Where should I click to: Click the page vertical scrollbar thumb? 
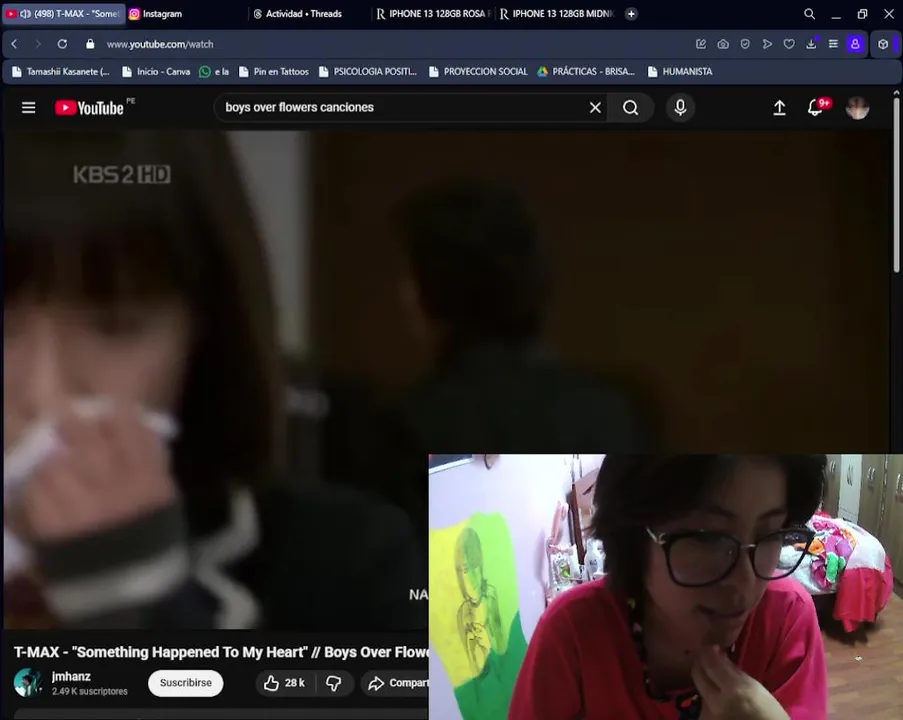pyautogui.click(x=896, y=184)
